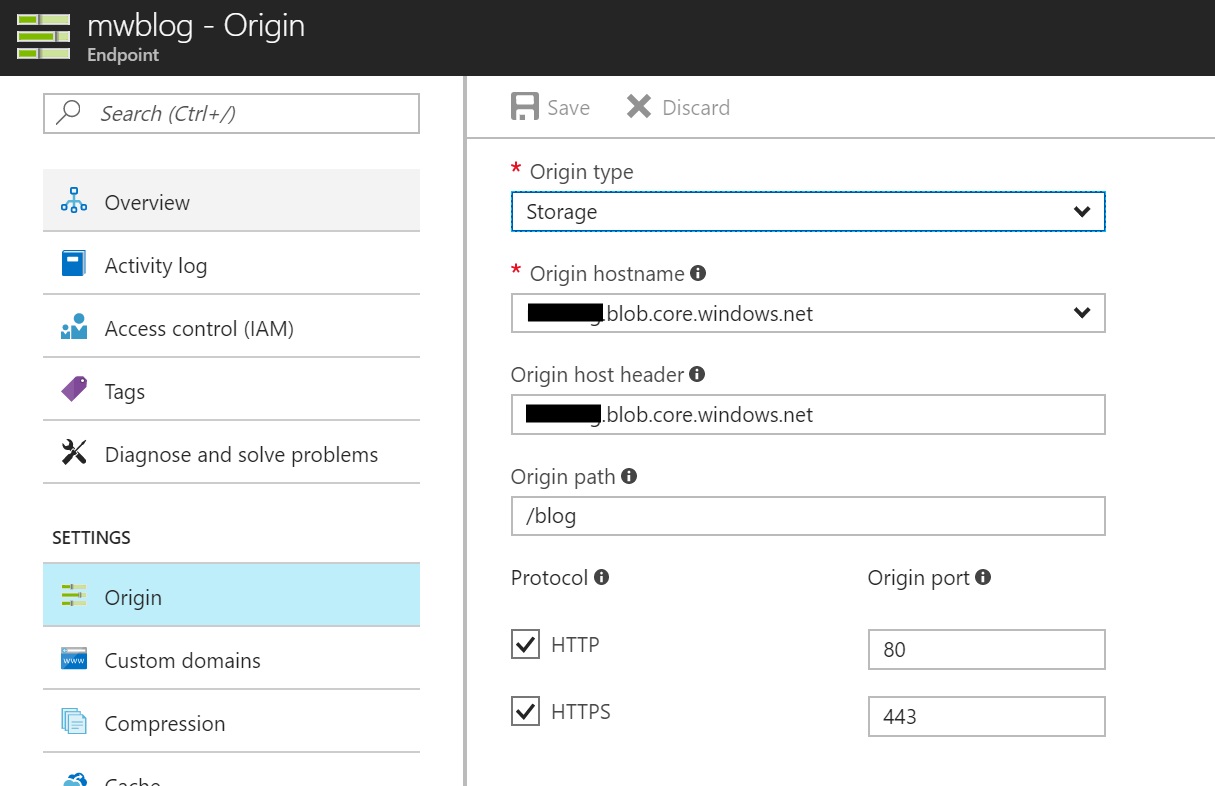
Task: Click info icon next to Origin hostname
Action: (698, 272)
